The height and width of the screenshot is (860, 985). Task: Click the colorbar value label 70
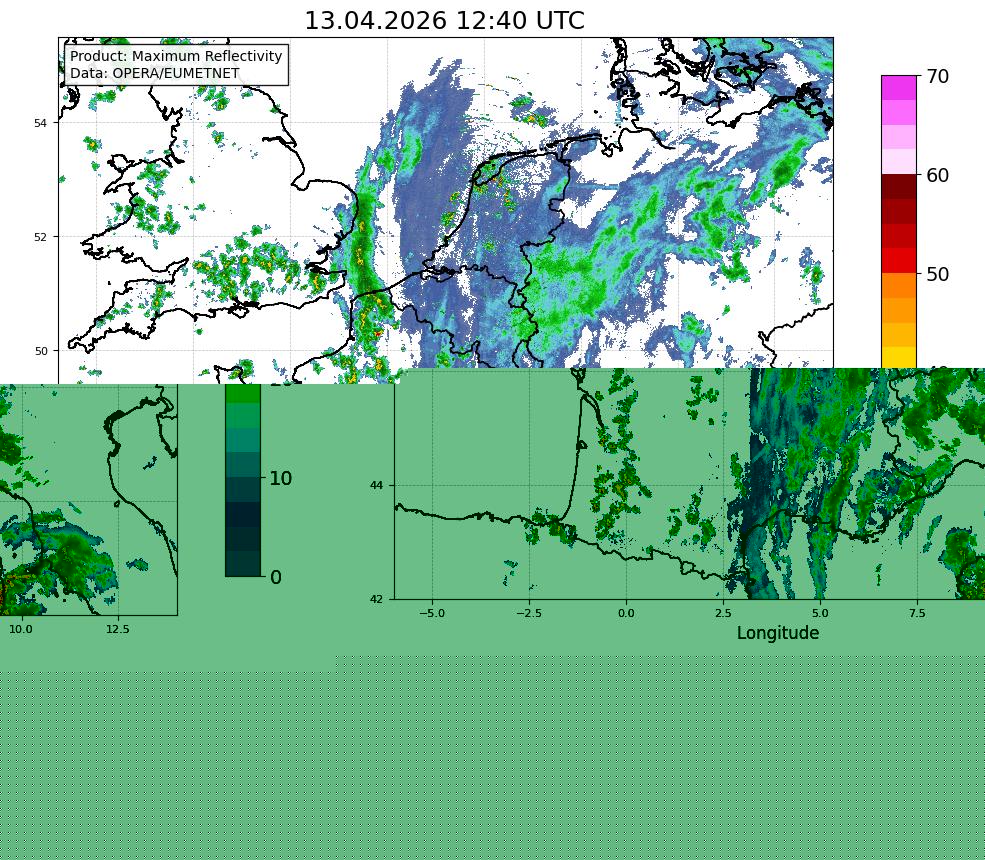point(937,77)
